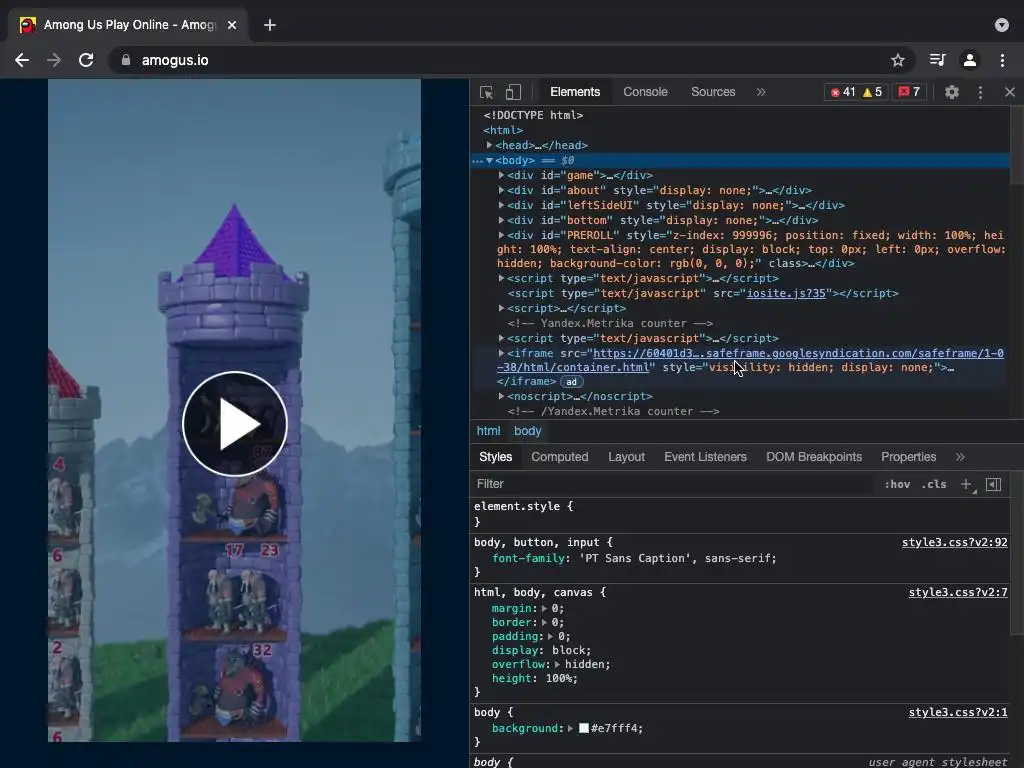1024x768 pixels.
Task: Expand the margin shorthand property
Action: 545,609
